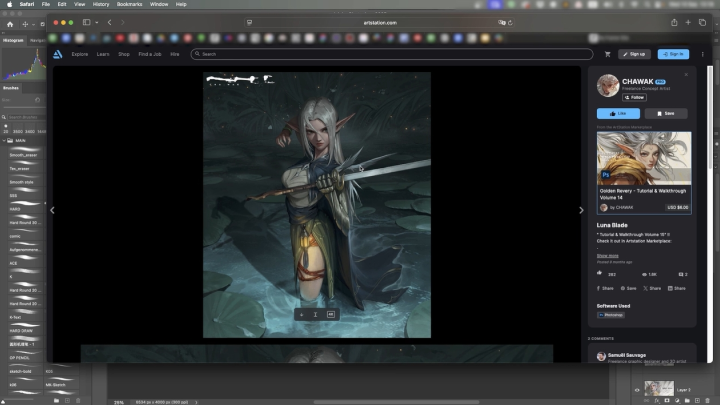Toggle Follow for artist CHAWAK
Viewport: 720px width, 405px height.
pyautogui.click(x=634, y=97)
